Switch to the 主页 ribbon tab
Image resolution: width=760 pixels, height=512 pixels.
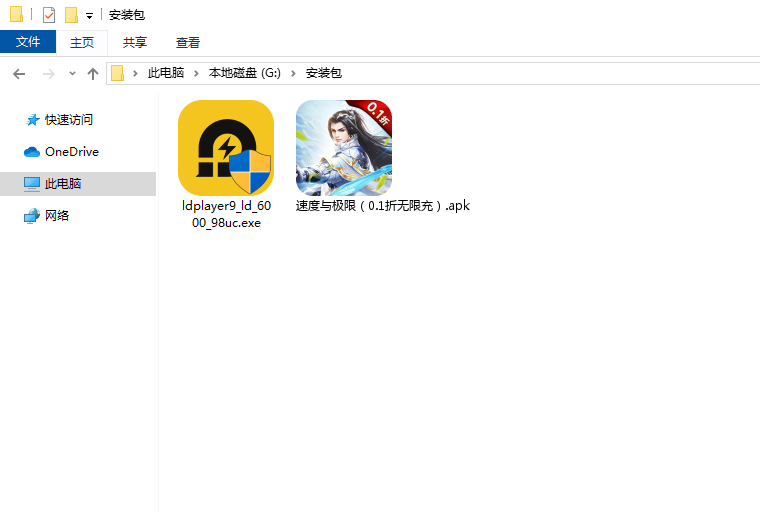[x=81, y=43]
